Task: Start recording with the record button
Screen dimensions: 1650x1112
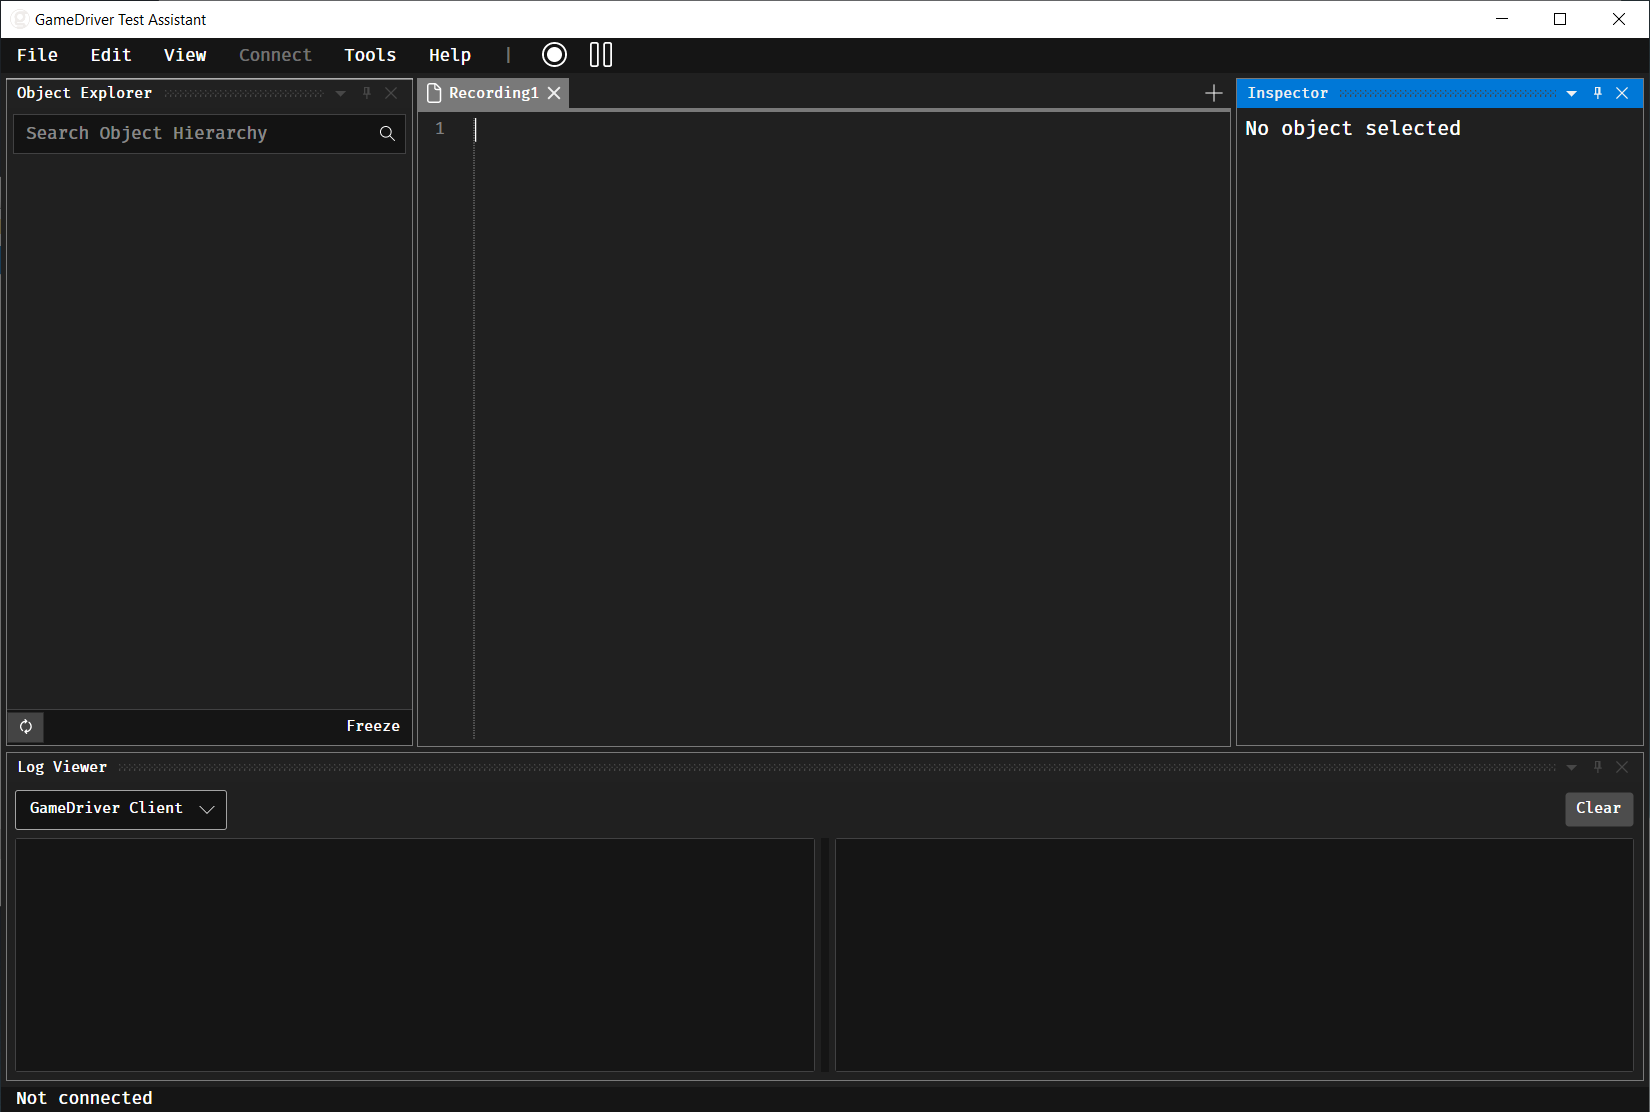Action: click(554, 55)
